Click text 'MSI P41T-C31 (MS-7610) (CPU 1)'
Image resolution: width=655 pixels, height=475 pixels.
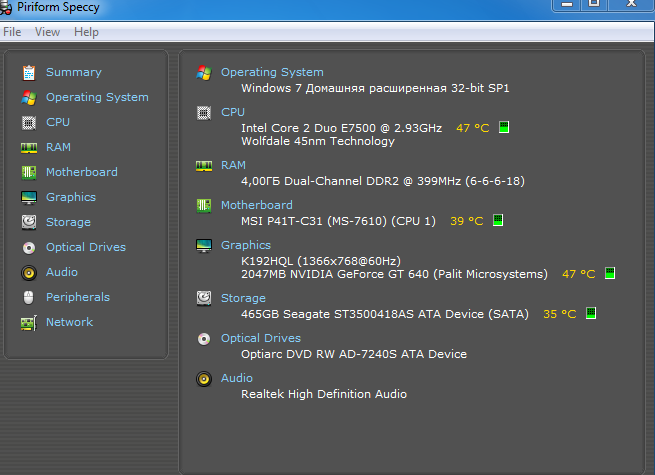tap(338, 221)
